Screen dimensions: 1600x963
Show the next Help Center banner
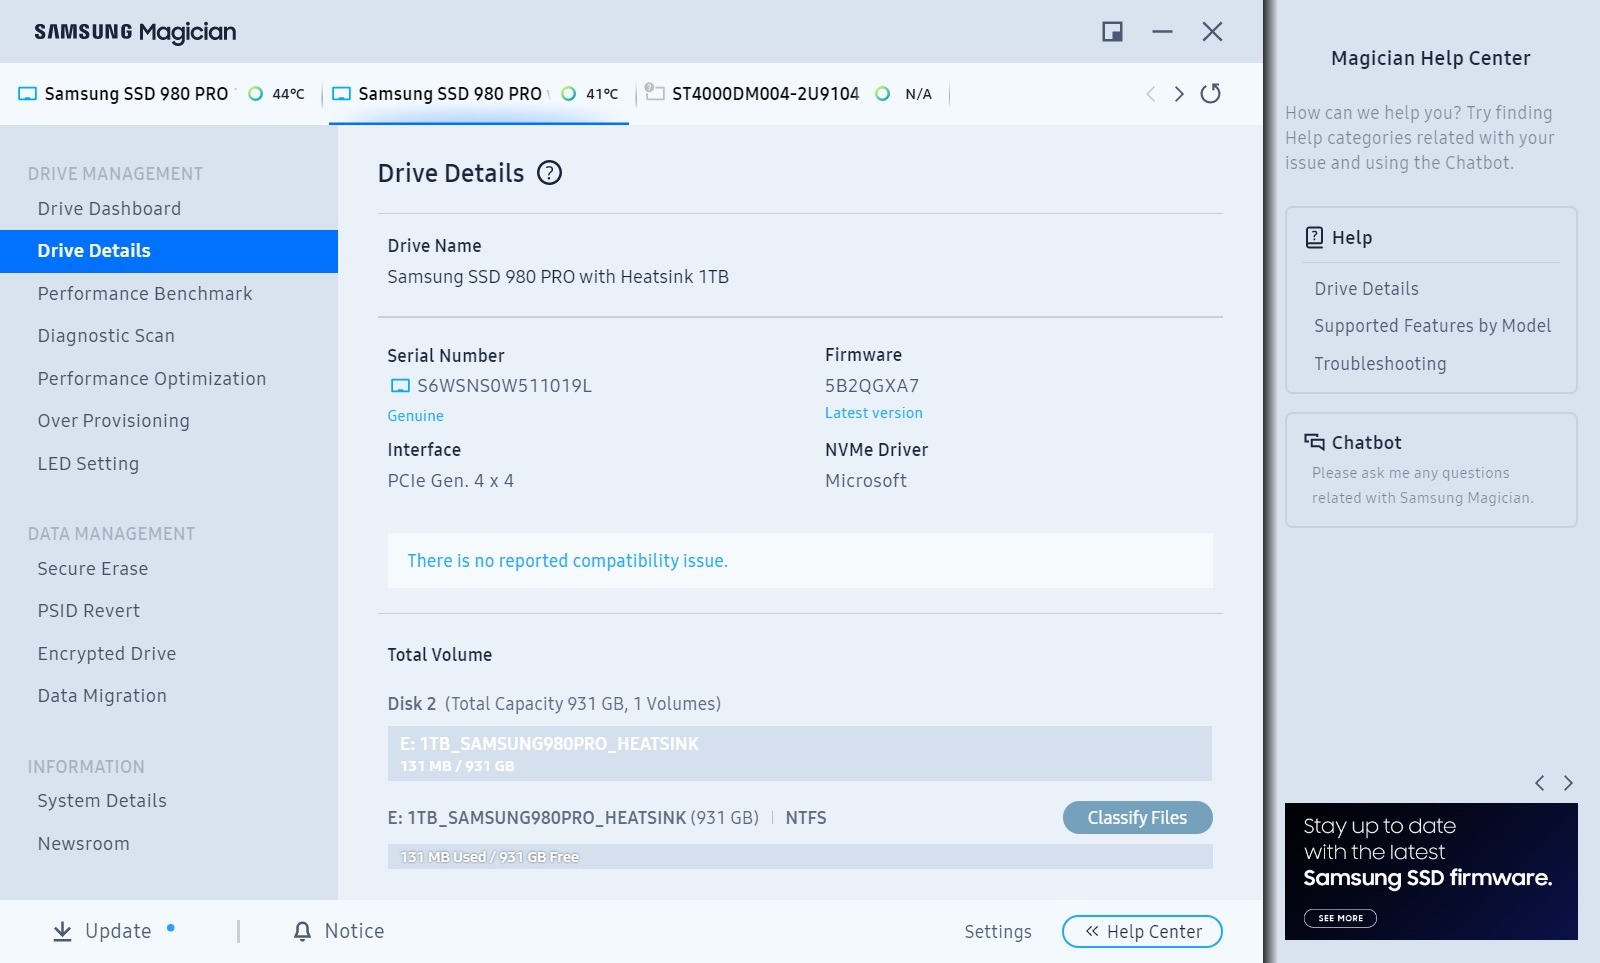click(1568, 783)
